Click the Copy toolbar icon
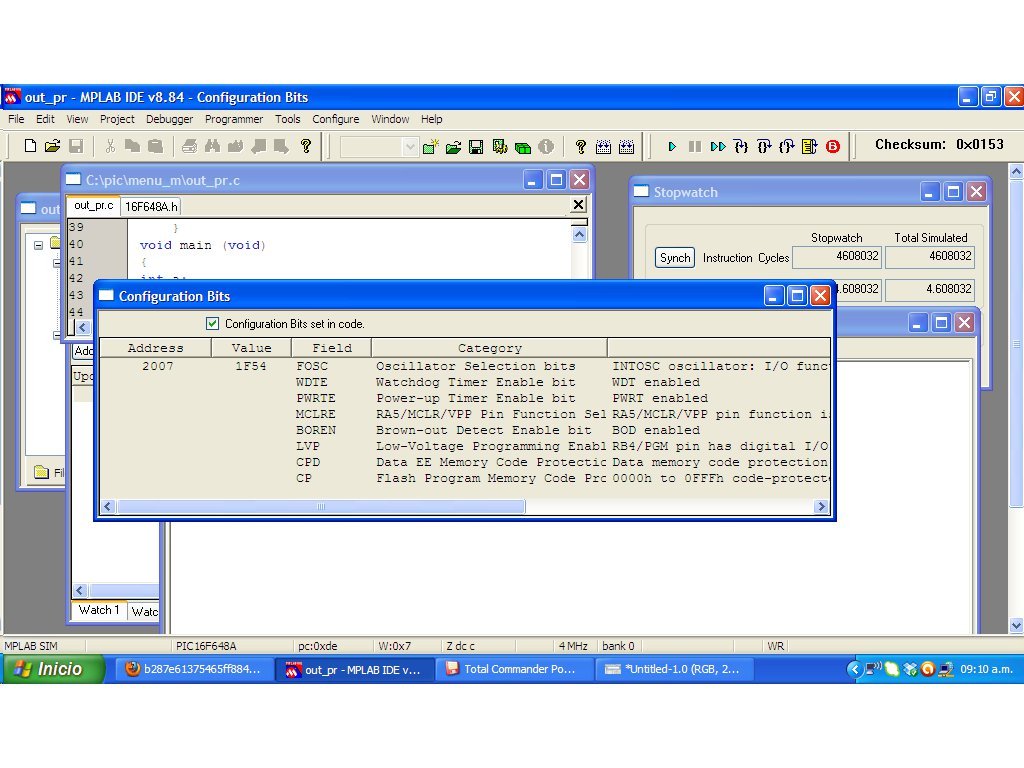The width and height of the screenshot is (1024, 768). point(132,146)
